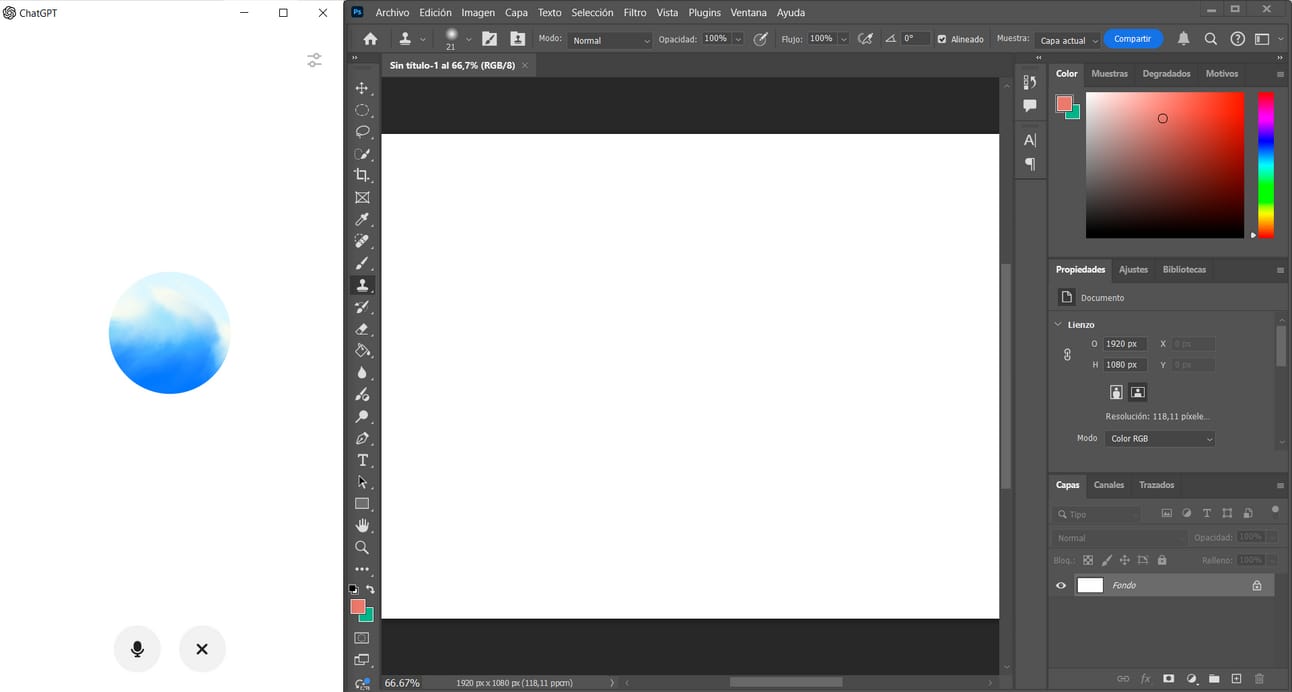Select the Path Selection tool
This screenshot has height=692, width=1292.
pyautogui.click(x=362, y=482)
